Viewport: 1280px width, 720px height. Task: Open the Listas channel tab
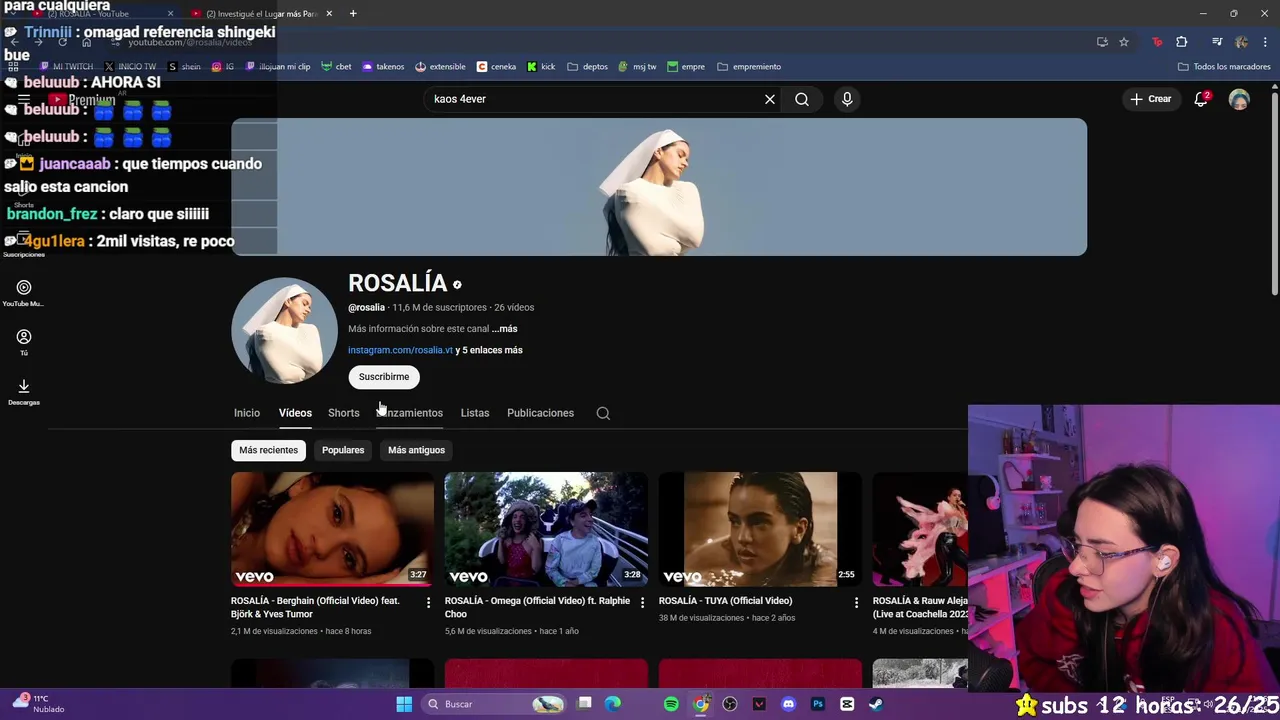(x=475, y=413)
